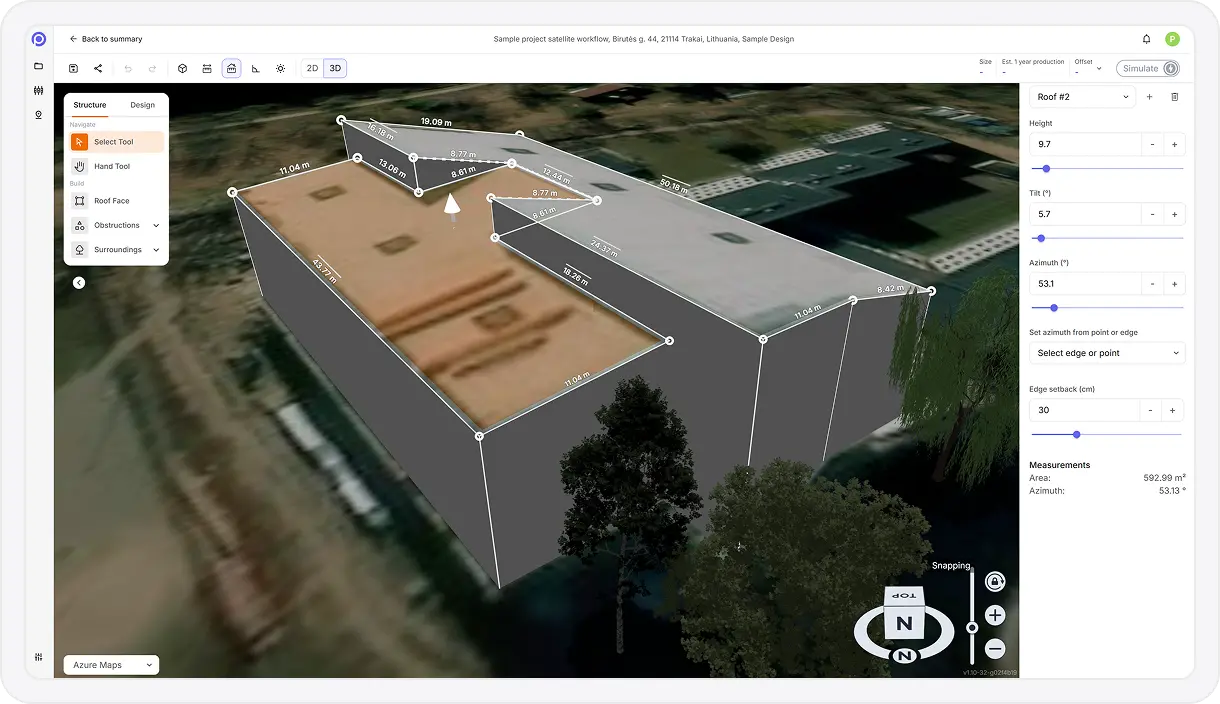Click the angle measure icon
Screen dimensions: 1220x704
coord(256,69)
